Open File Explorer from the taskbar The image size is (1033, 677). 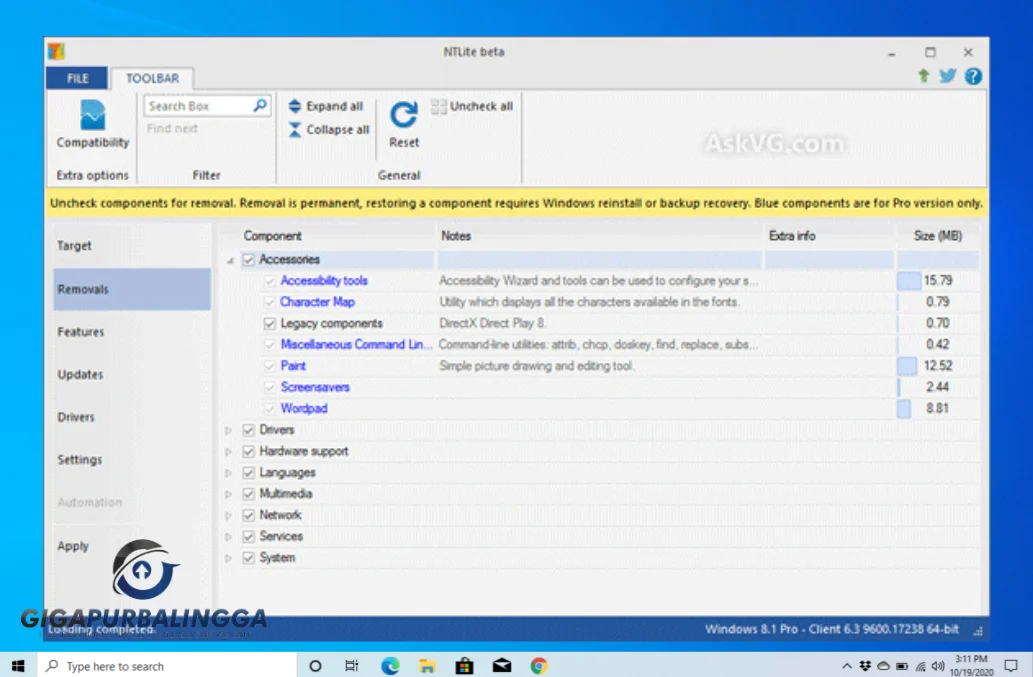point(427,666)
